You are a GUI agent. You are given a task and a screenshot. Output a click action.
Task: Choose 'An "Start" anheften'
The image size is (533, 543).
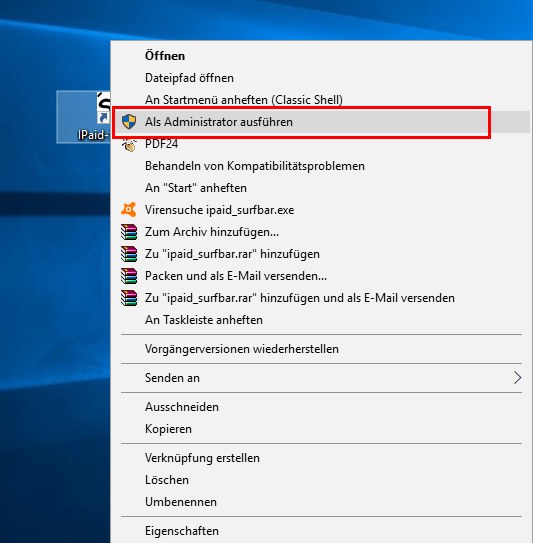click(196, 188)
